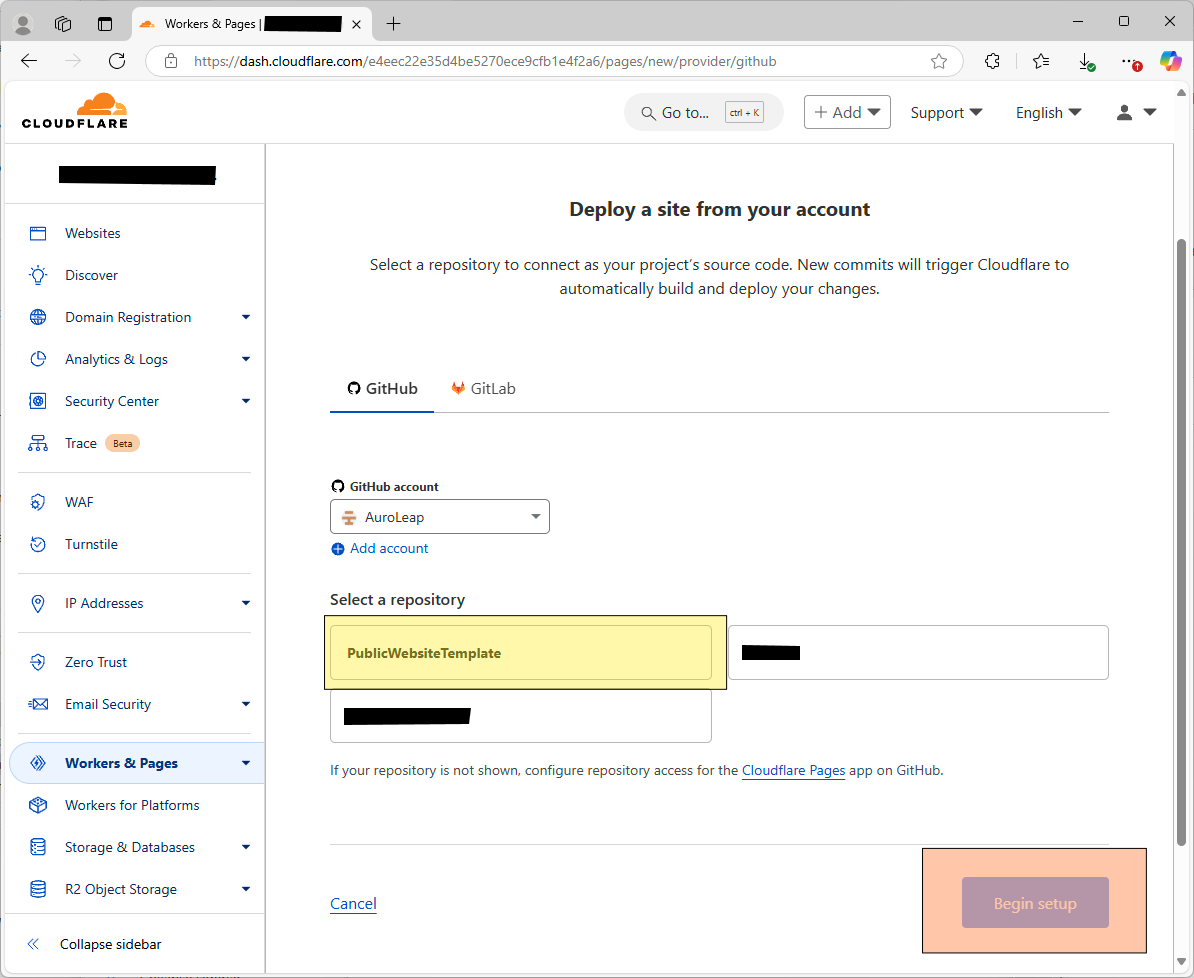Image resolution: width=1194 pixels, height=978 pixels.
Task: Collapse the sidebar with the double-arrow icon
Action: 33,944
